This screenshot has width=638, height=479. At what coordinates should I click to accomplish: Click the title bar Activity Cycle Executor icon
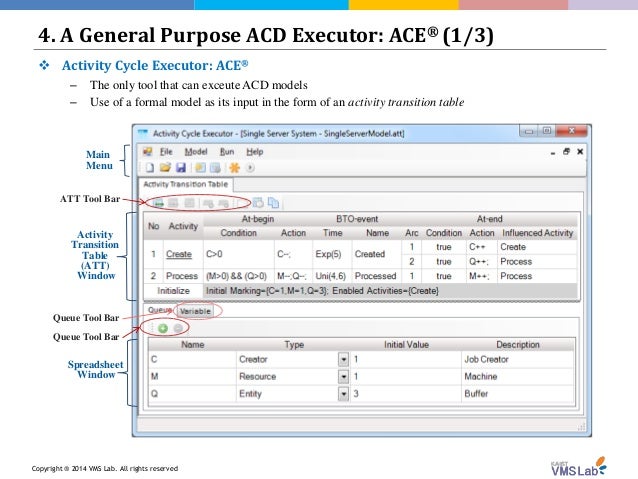coord(142,133)
